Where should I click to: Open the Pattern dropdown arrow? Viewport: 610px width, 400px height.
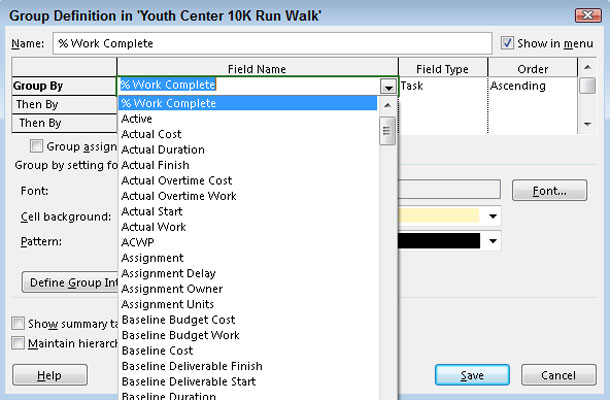(x=493, y=241)
